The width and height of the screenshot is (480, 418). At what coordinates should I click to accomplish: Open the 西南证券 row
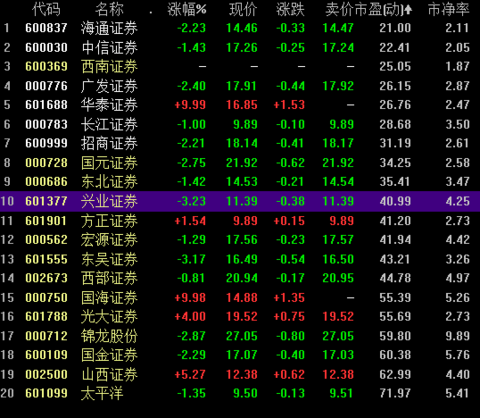click(240, 67)
